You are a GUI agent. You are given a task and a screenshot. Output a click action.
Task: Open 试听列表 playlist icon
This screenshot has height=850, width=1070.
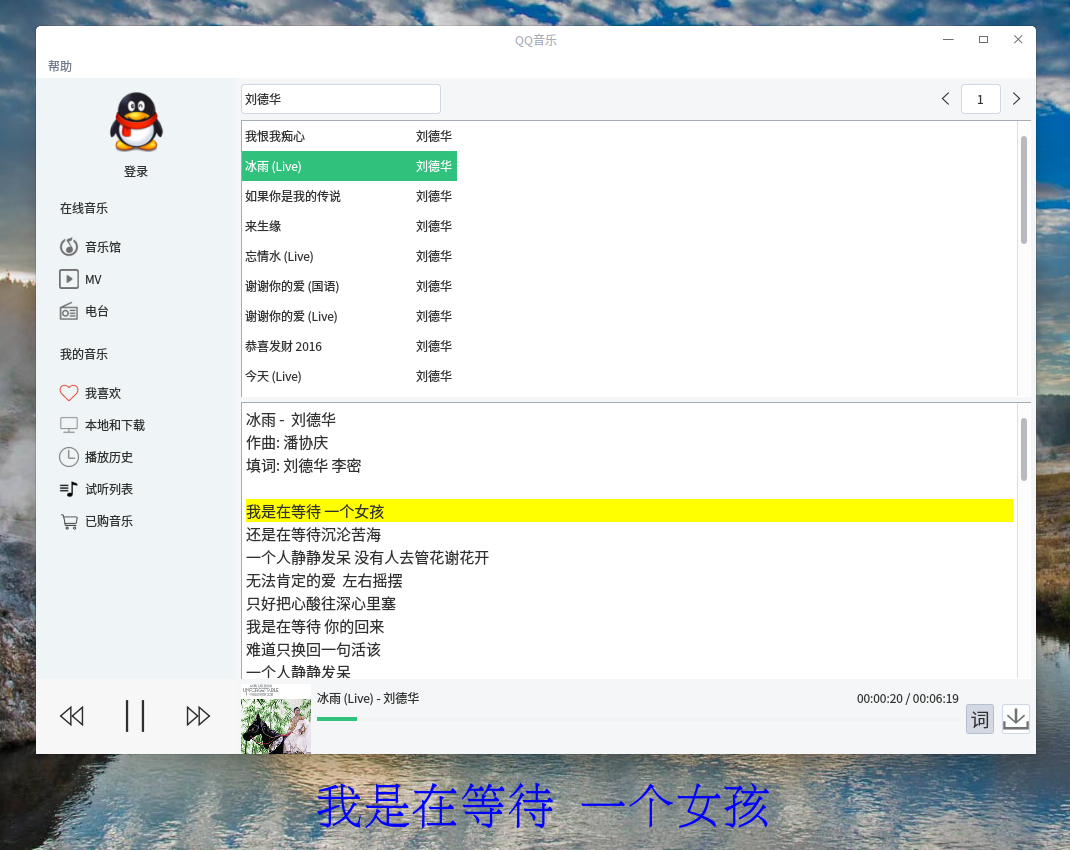point(69,489)
